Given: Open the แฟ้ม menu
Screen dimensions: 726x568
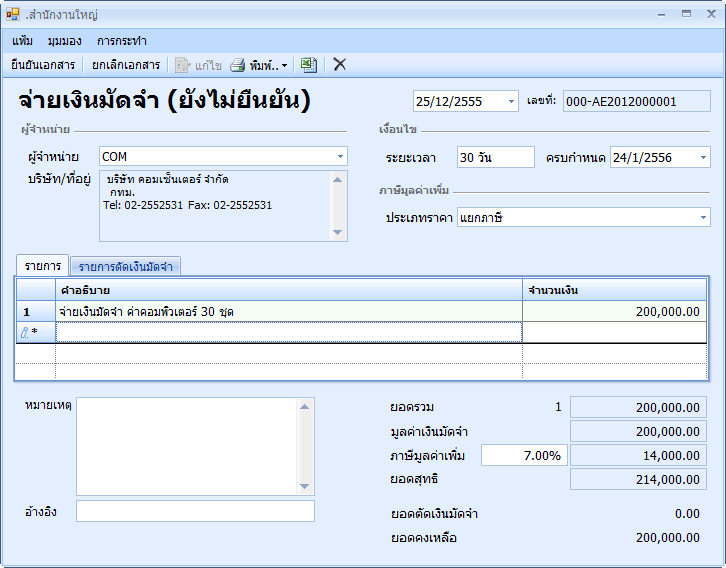Looking at the screenshot, I should pos(23,41).
